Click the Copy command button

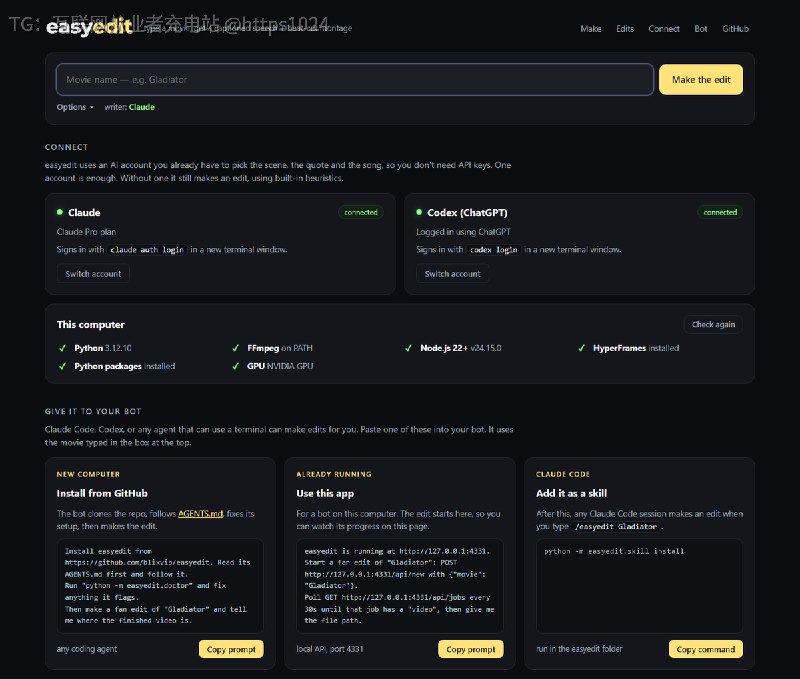click(706, 649)
